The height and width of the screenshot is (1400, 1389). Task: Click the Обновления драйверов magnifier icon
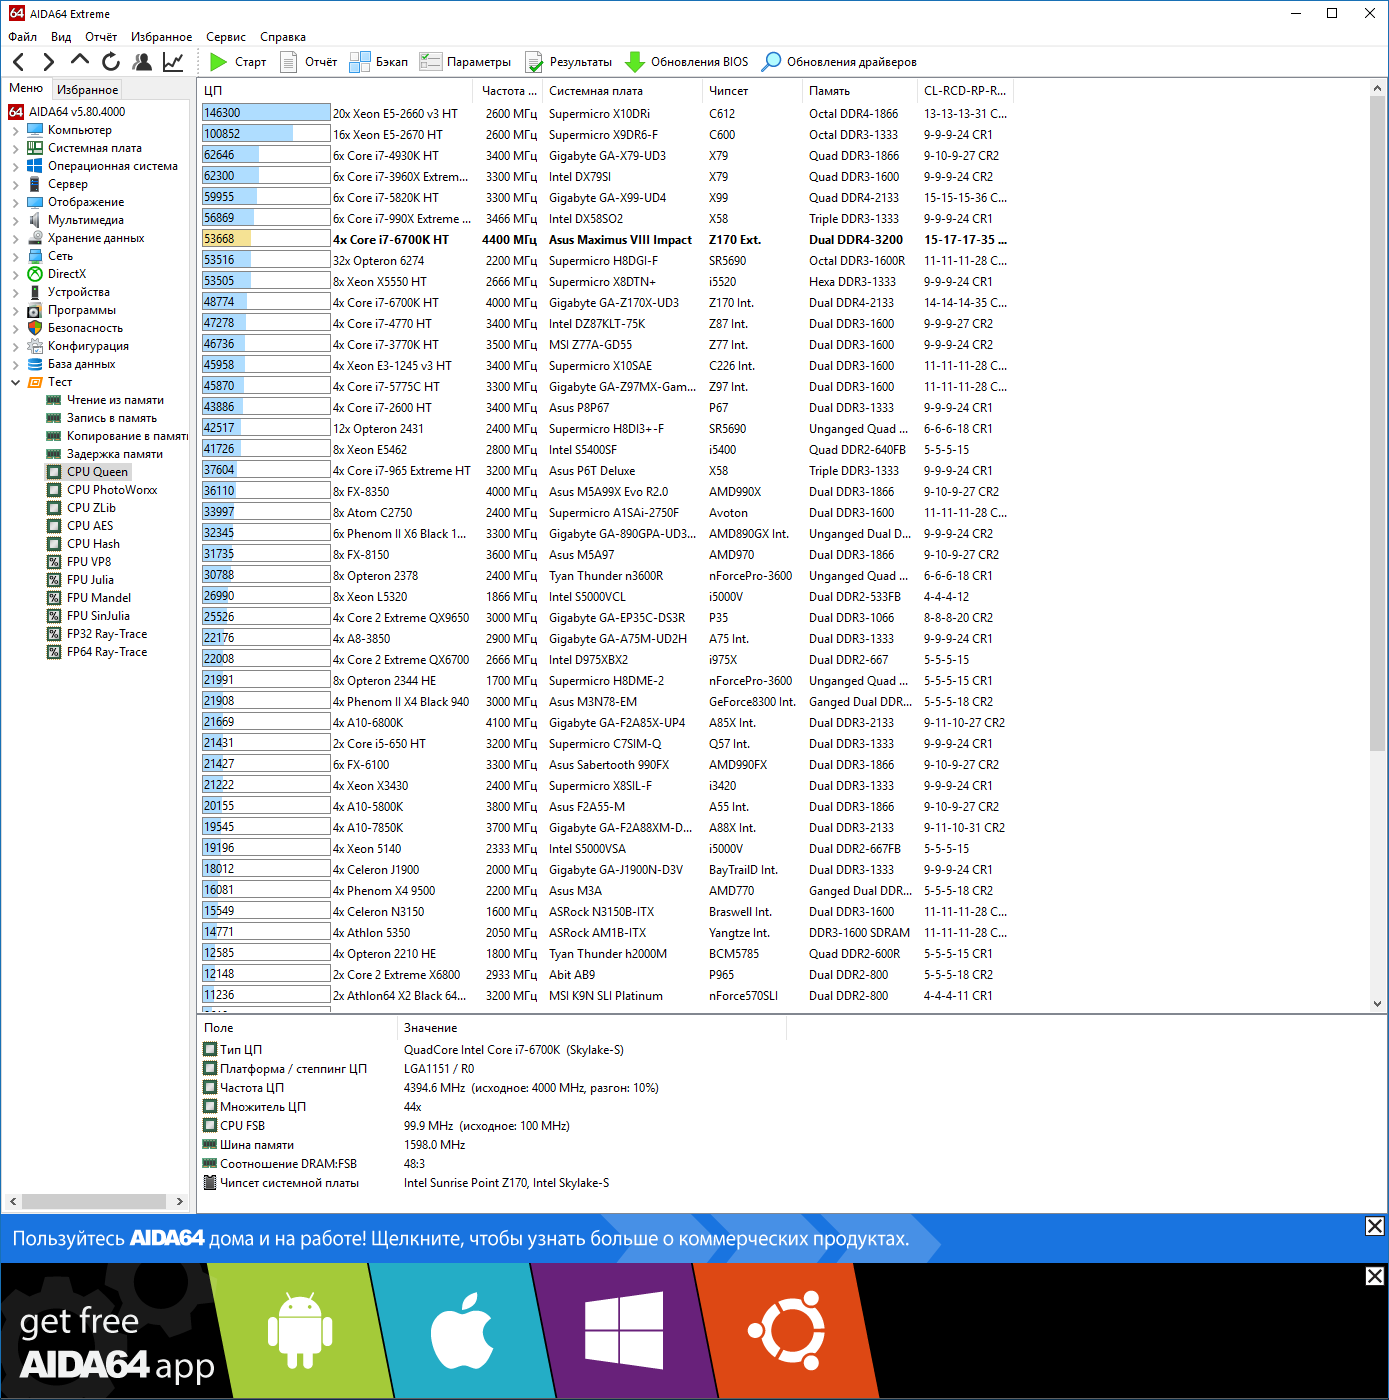point(771,62)
